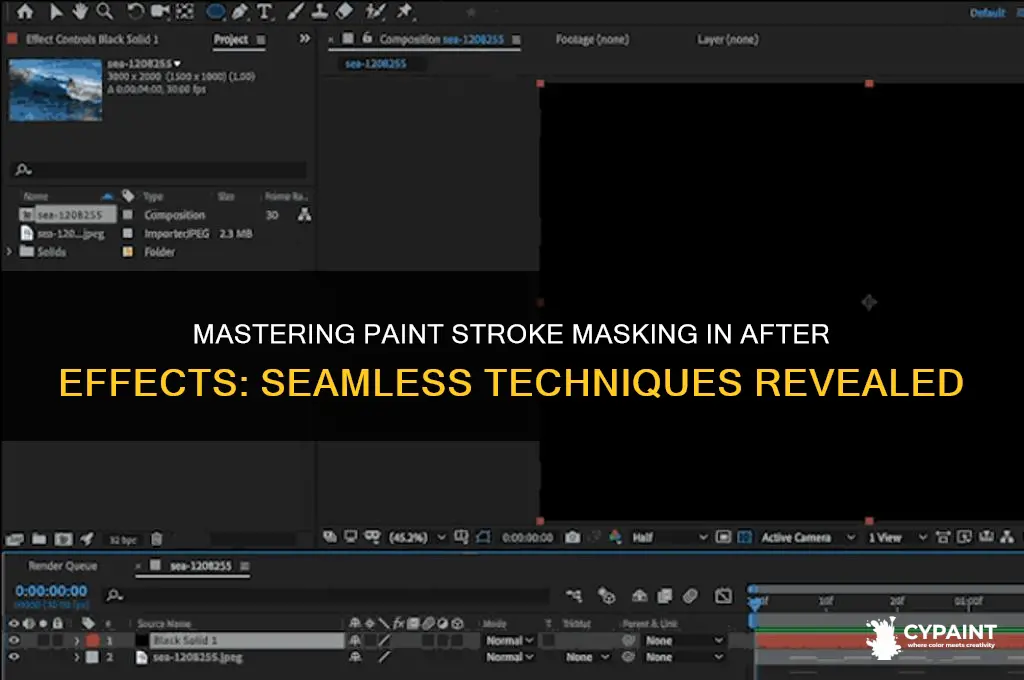Viewport: 1024px width, 680px height.
Task: Create a new folder in Project panel
Action: pos(39,539)
